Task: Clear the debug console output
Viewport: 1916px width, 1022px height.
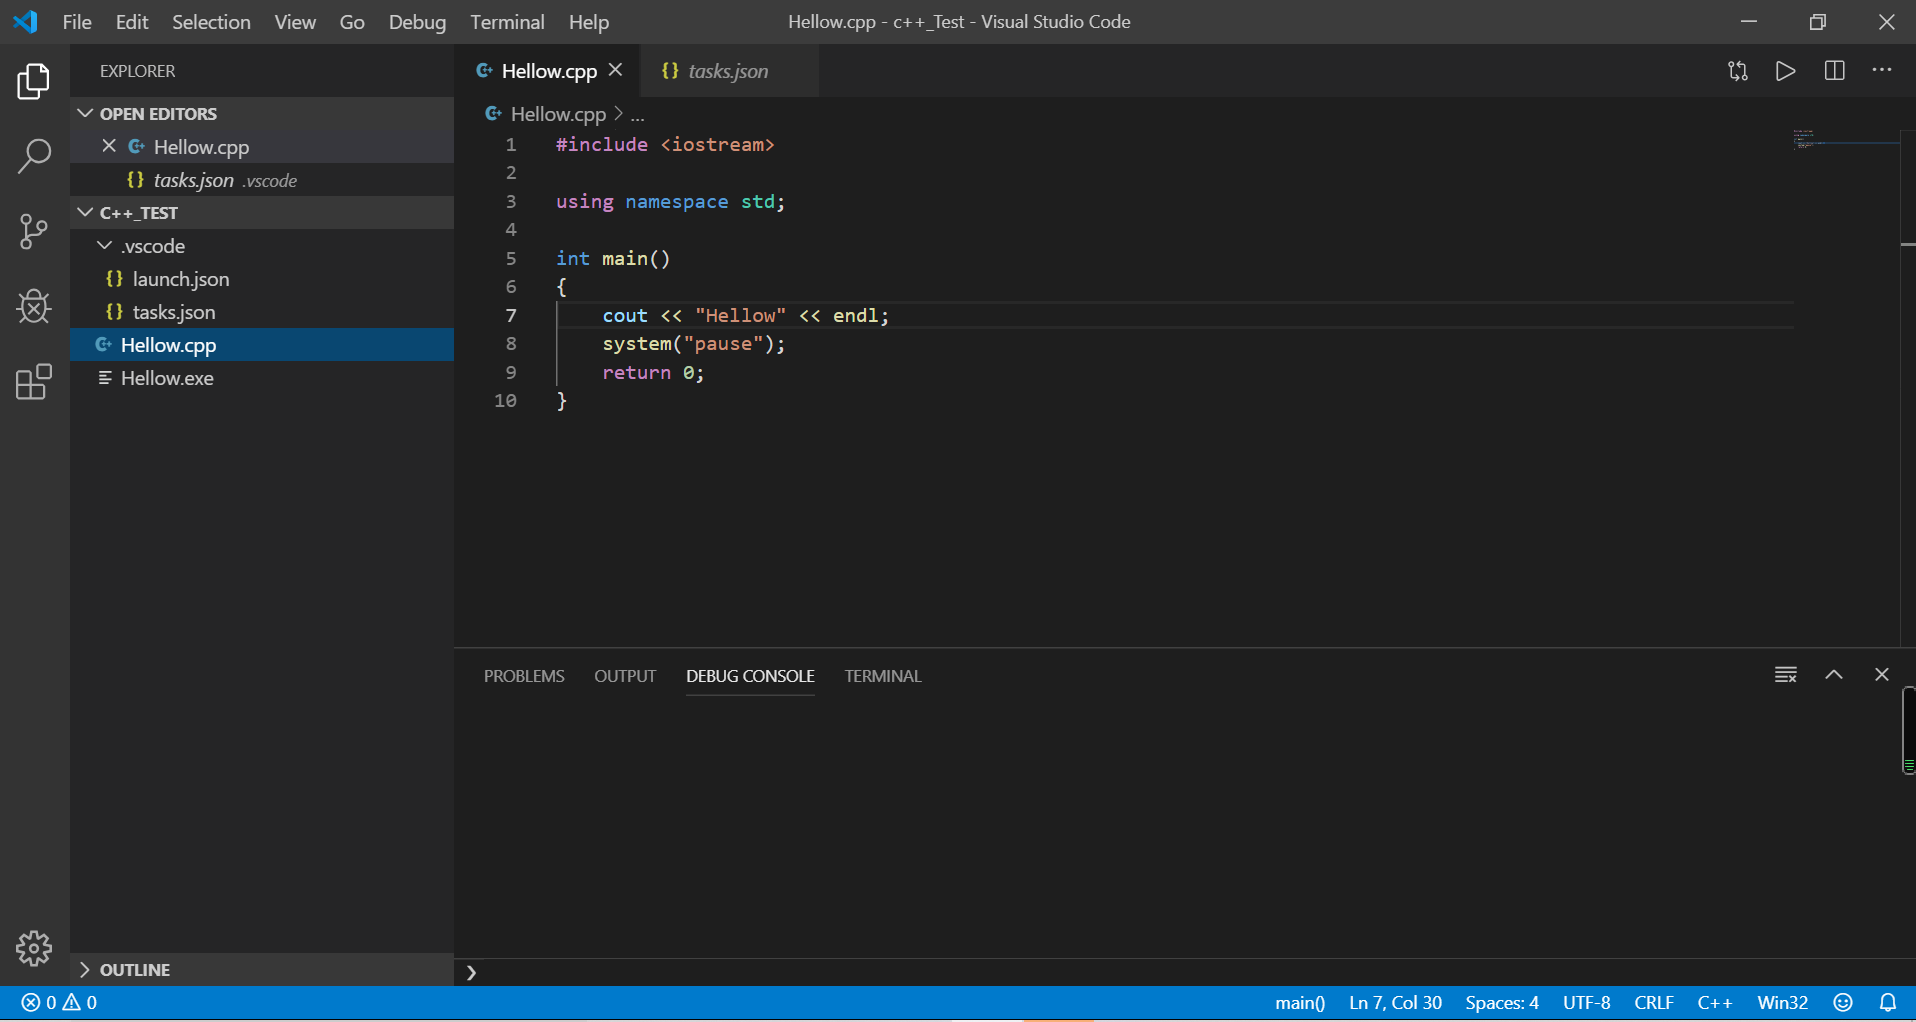Action: 1786,675
